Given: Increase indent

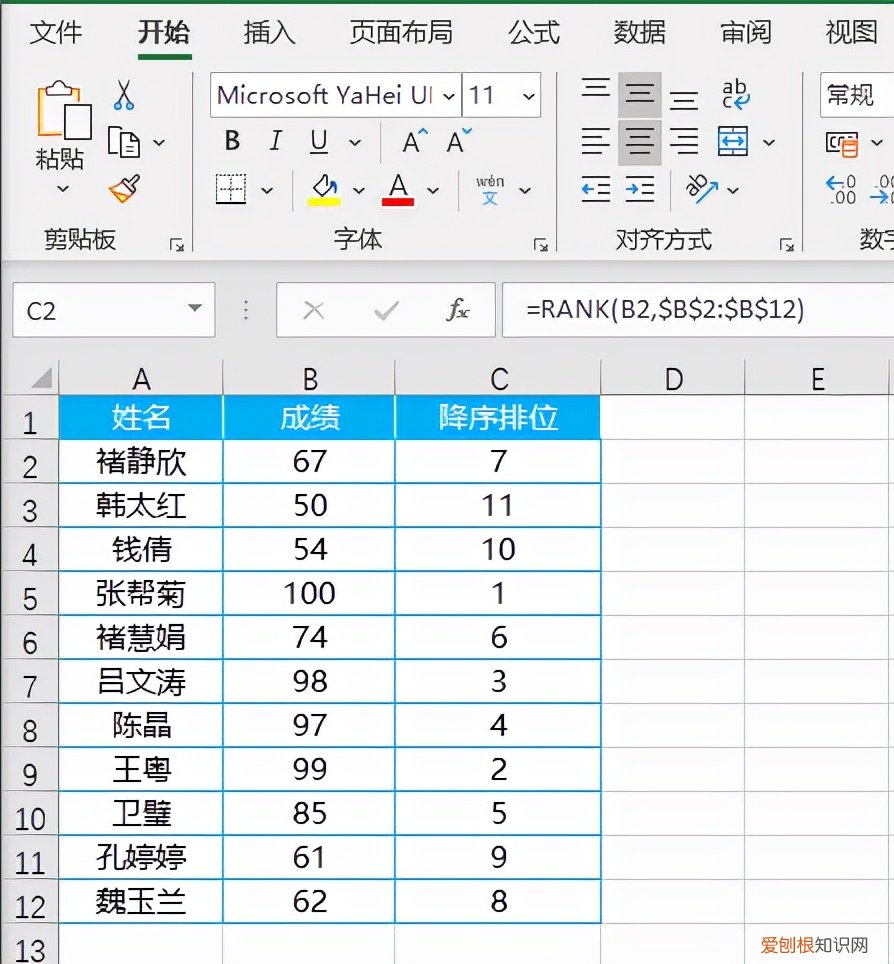Looking at the screenshot, I should [639, 189].
